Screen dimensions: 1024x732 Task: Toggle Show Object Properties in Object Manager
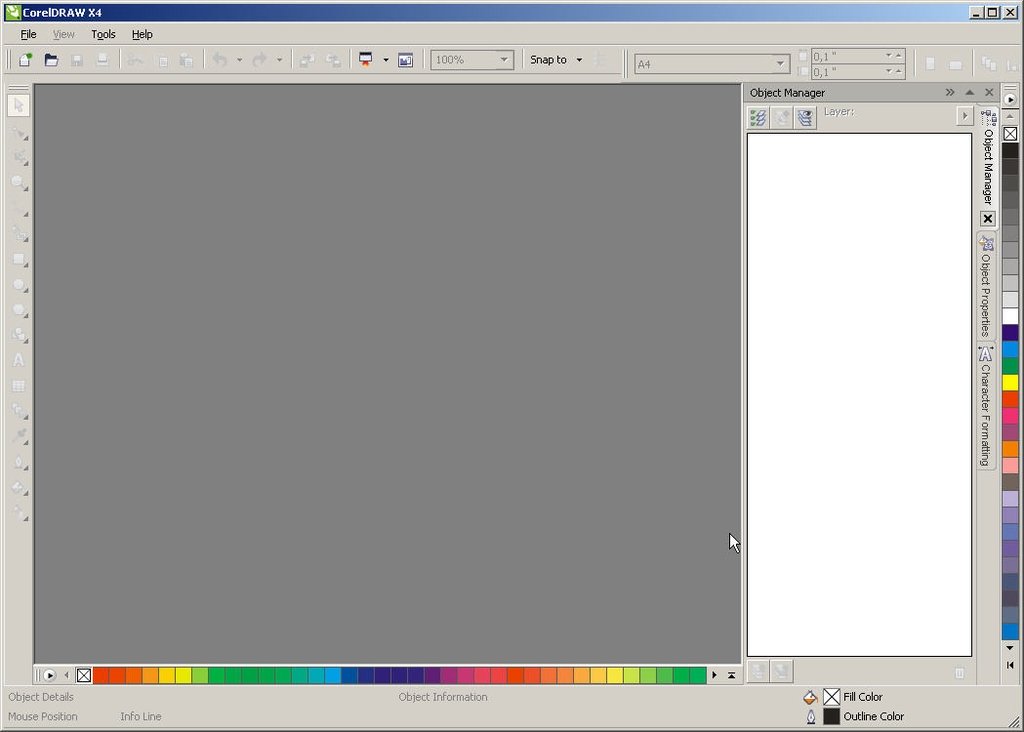(x=758, y=118)
